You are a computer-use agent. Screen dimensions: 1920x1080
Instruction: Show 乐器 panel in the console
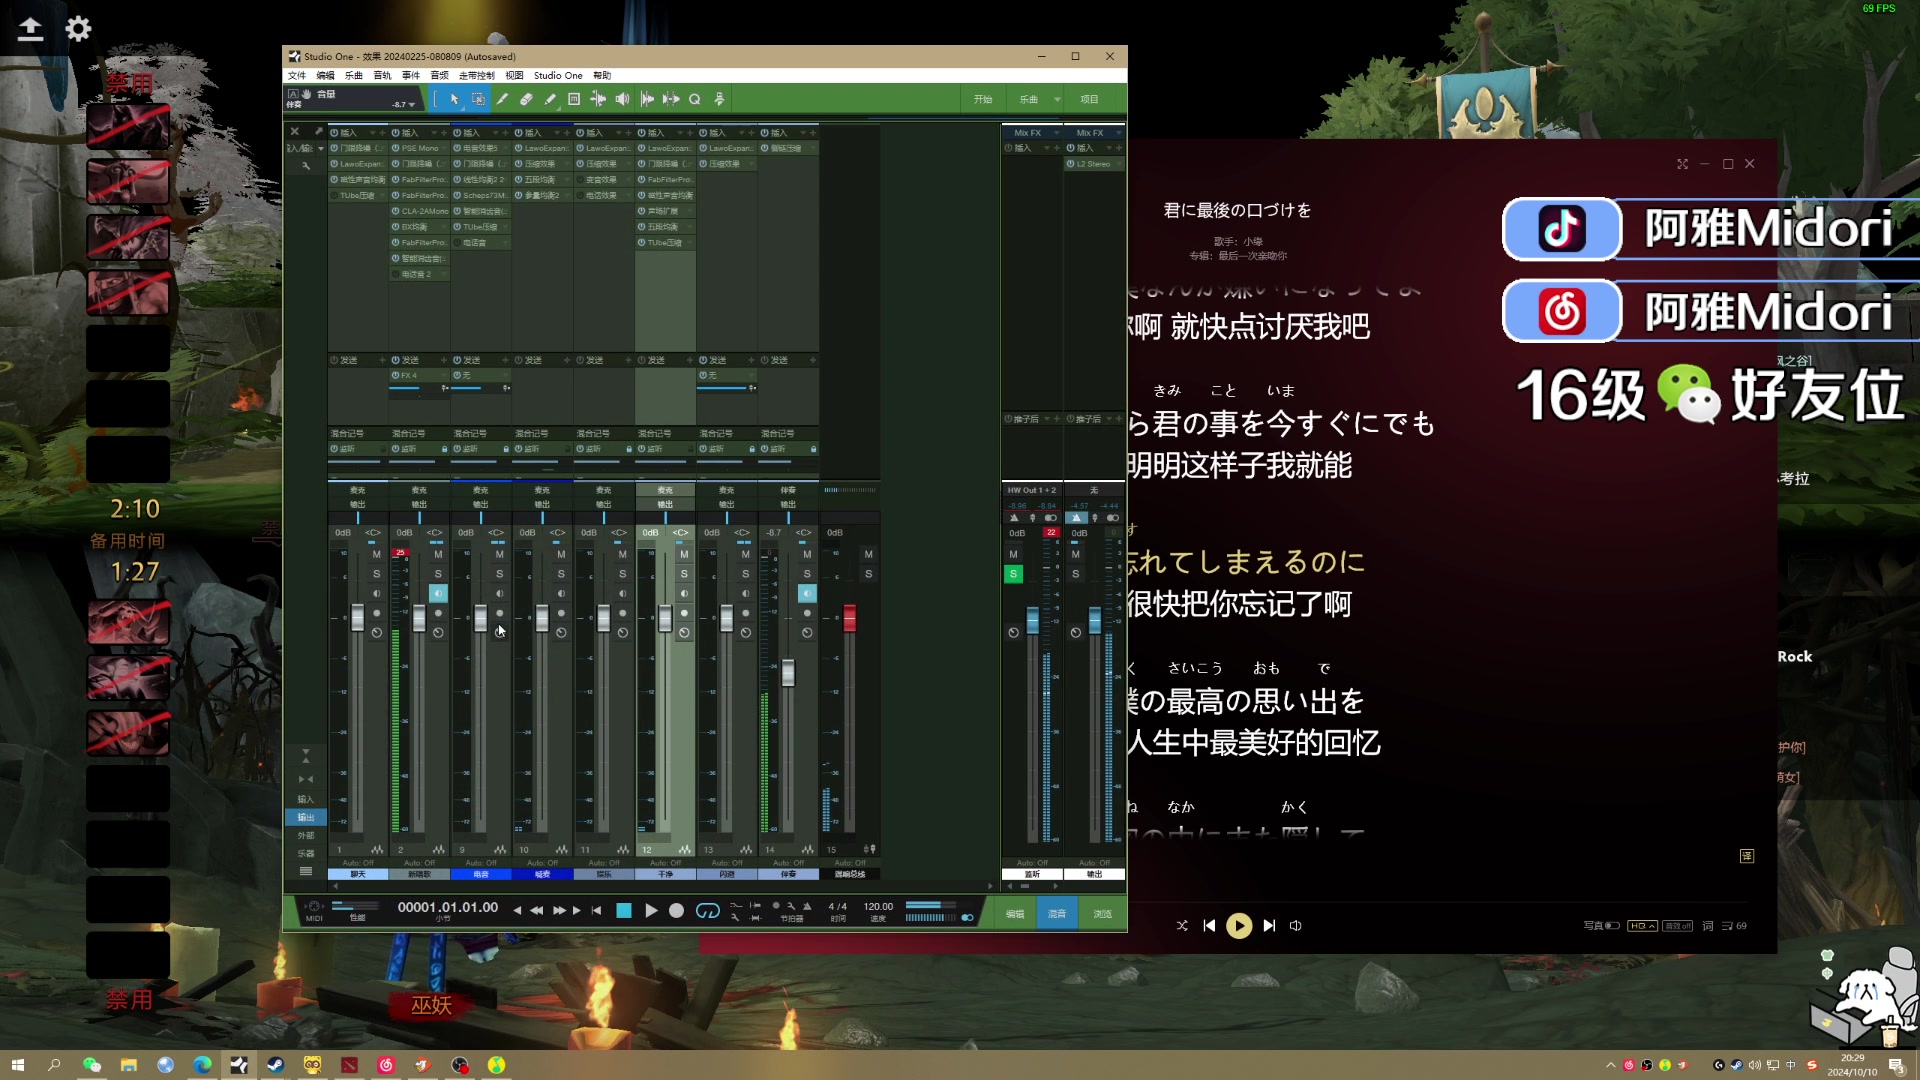pyautogui.click(x=306, y=853)
